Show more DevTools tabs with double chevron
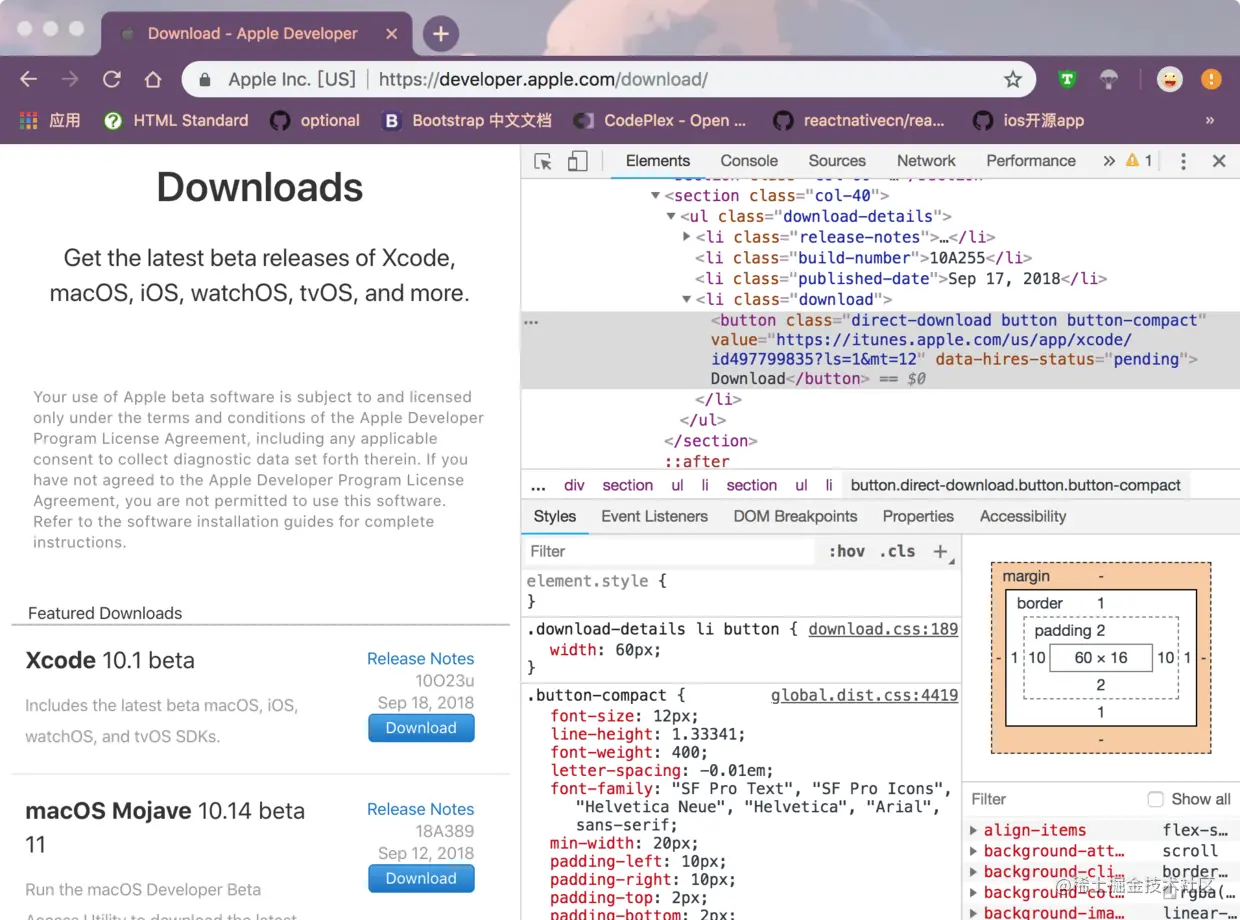 [x=1108, y=161]
